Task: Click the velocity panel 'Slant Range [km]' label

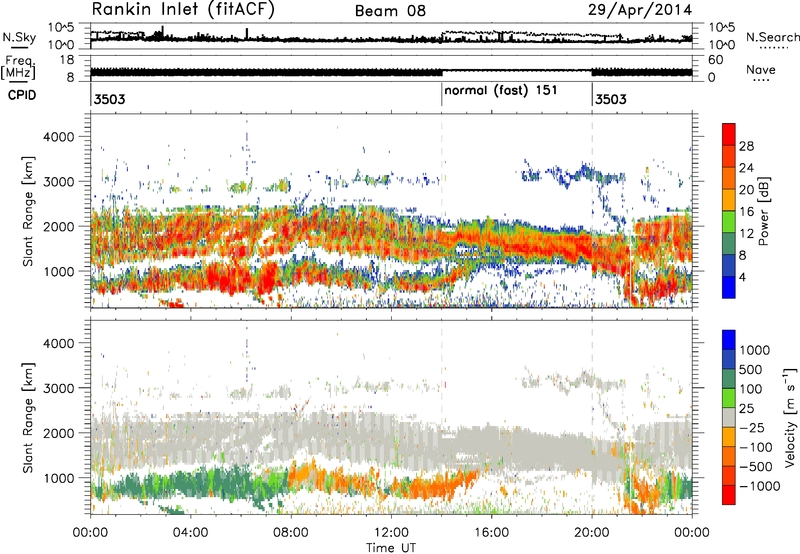Action: [28, 418]
